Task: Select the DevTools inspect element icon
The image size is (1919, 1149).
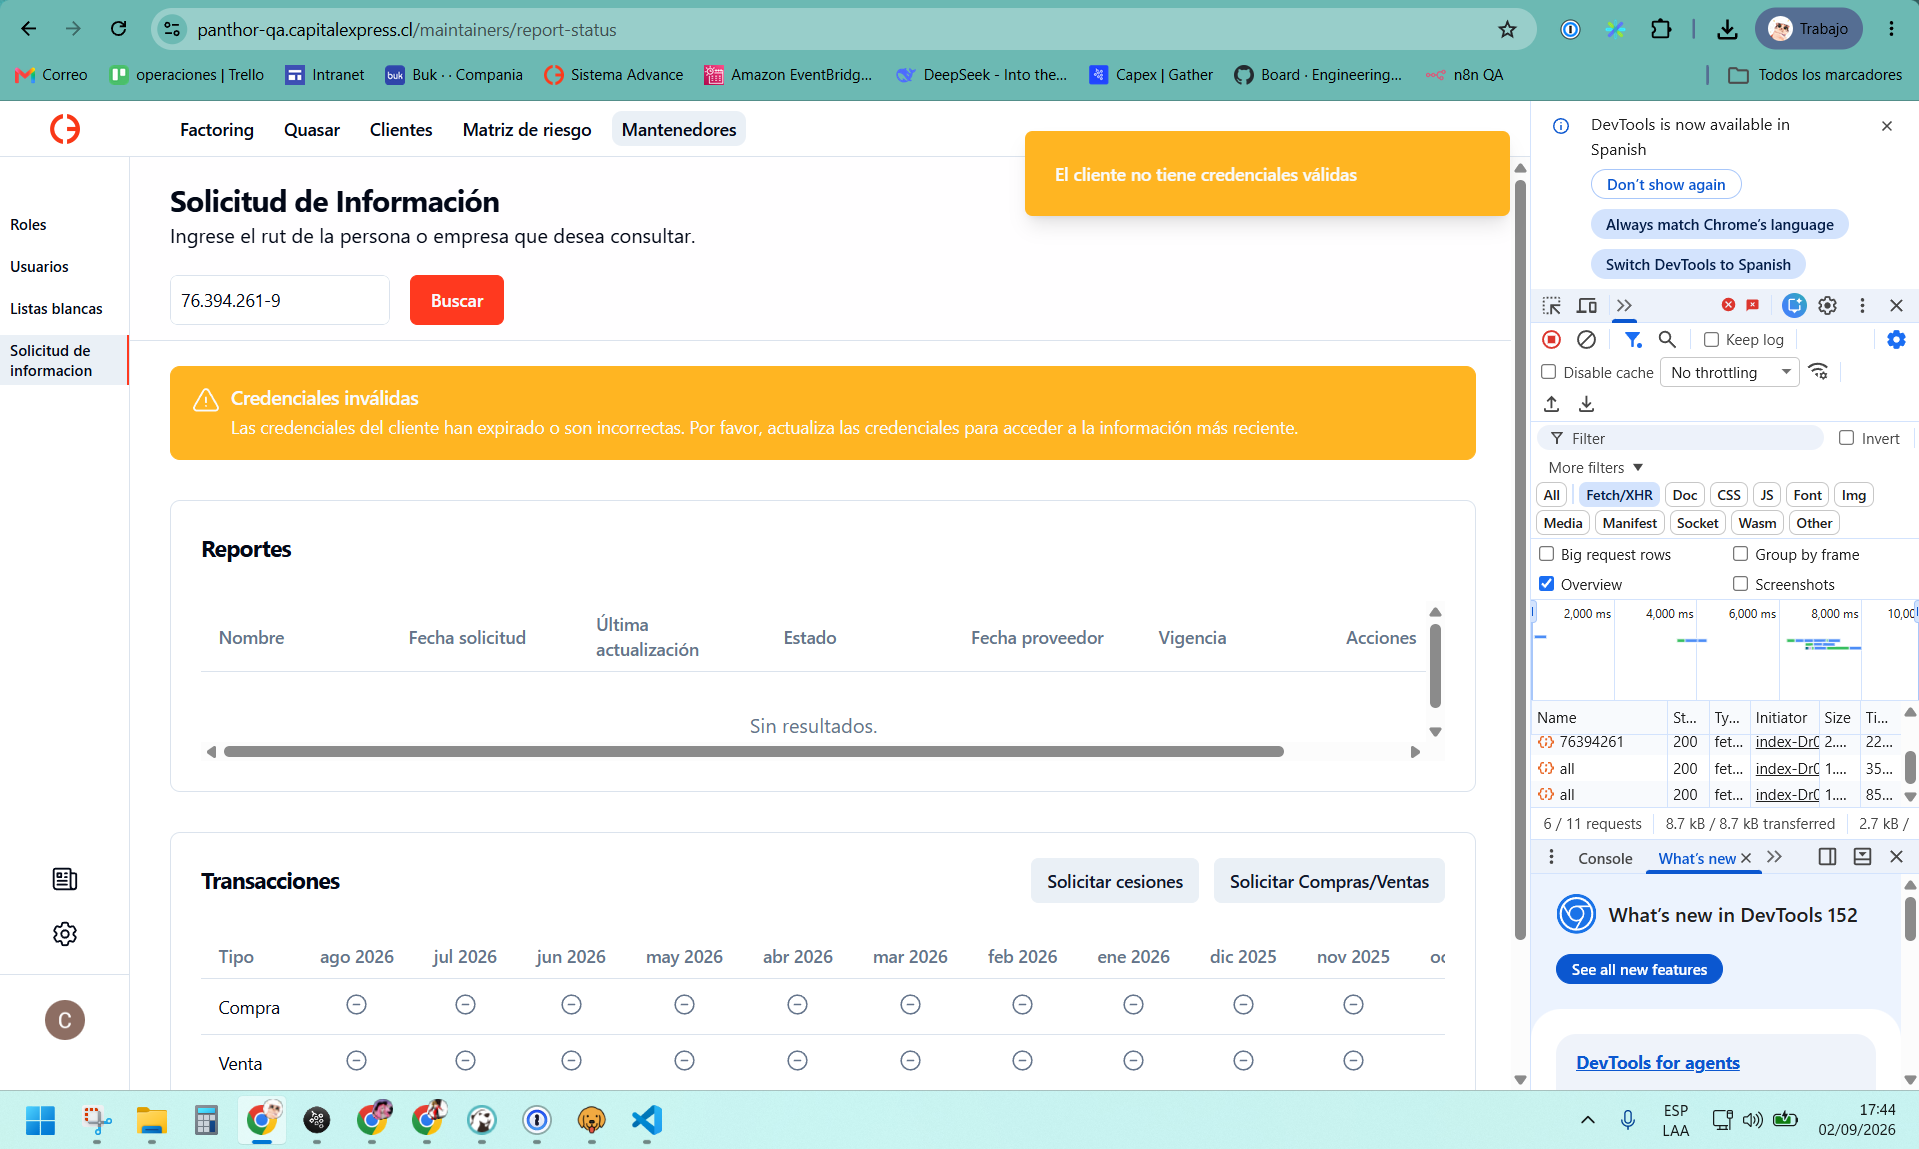Action: (x=1552, y=305)
